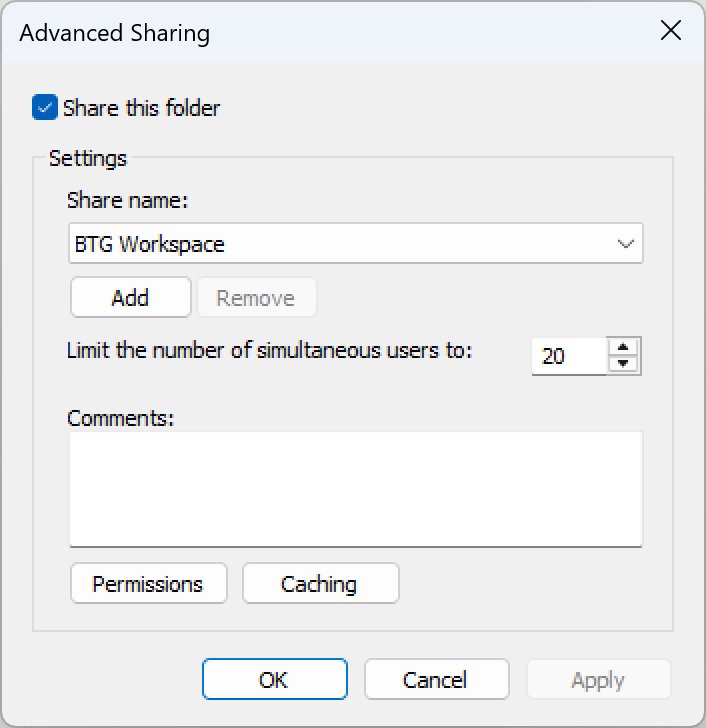
Task: Click the disabled Apply button
Action: 598,680
